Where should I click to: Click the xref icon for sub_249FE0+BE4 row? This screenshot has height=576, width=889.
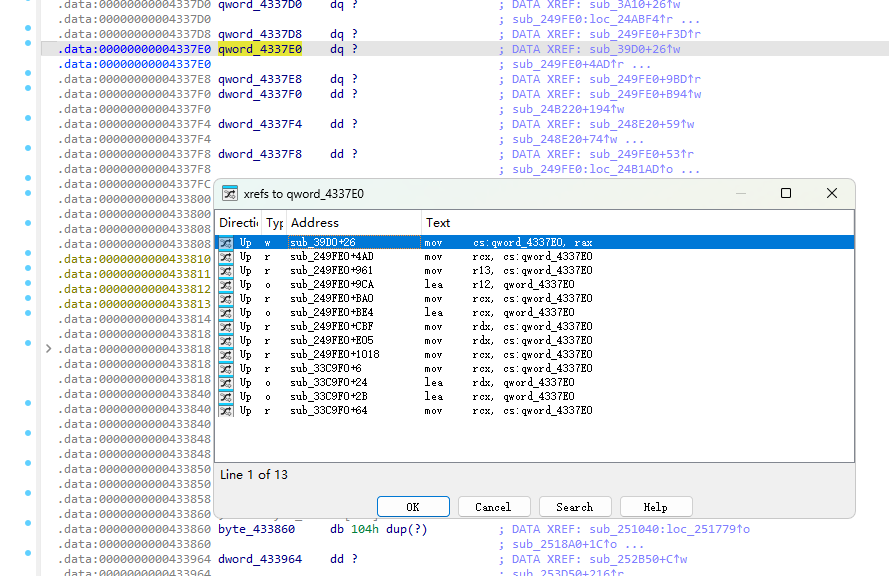pos(226,313)
